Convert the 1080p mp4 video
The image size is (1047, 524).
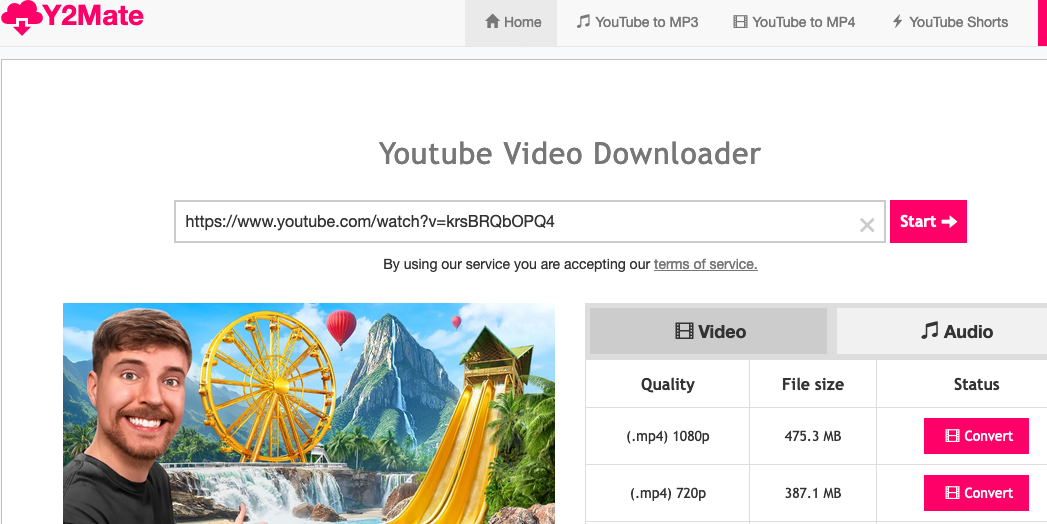click(x=976, y=436)
